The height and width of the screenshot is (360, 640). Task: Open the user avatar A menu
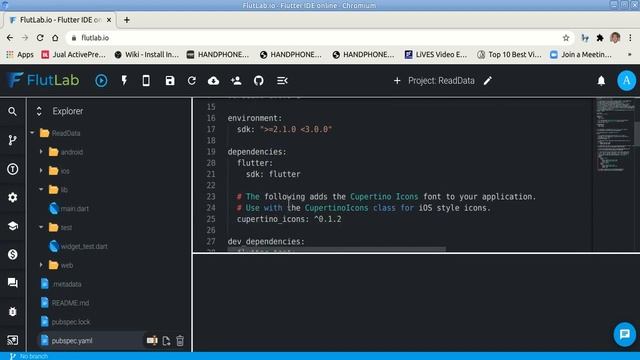(x=626, y=80)
